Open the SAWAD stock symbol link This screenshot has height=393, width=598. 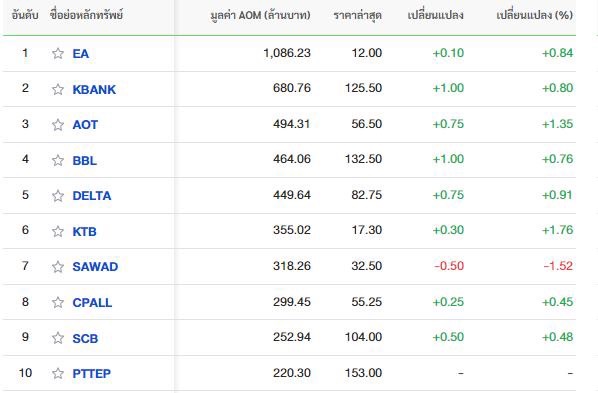click(x=95, y=267)
